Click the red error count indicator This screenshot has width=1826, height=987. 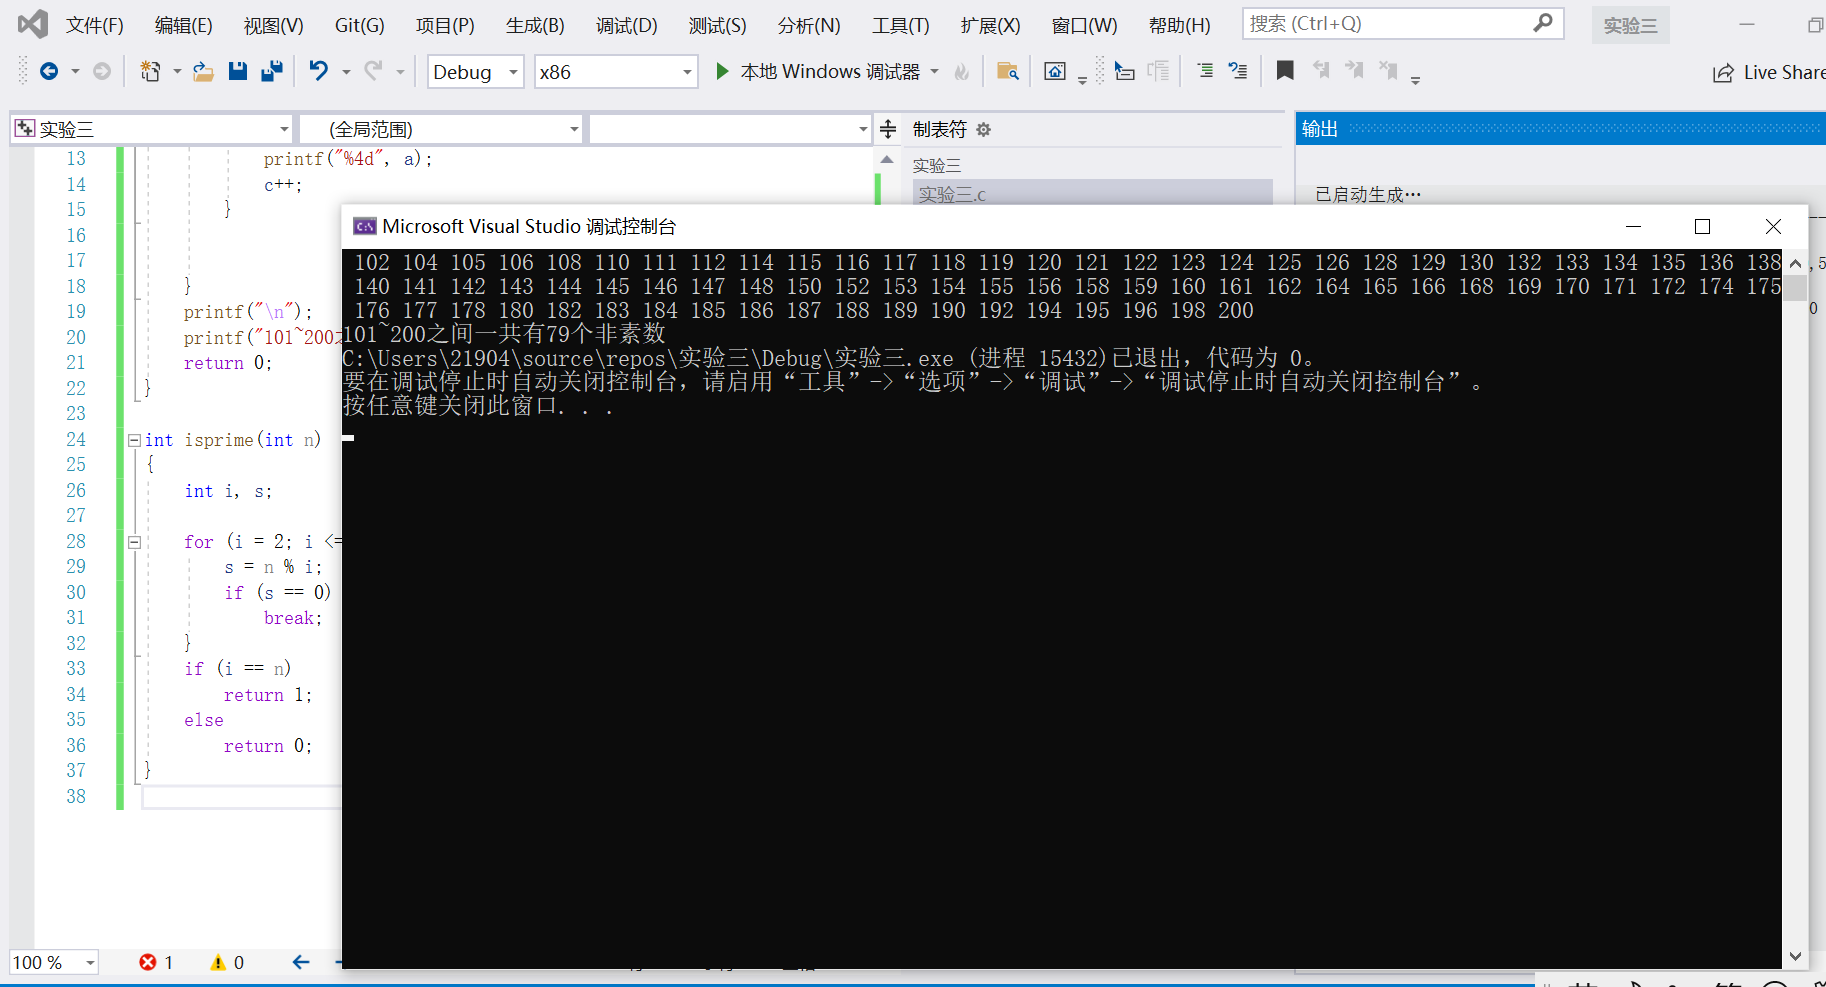[x=156, y=962]
